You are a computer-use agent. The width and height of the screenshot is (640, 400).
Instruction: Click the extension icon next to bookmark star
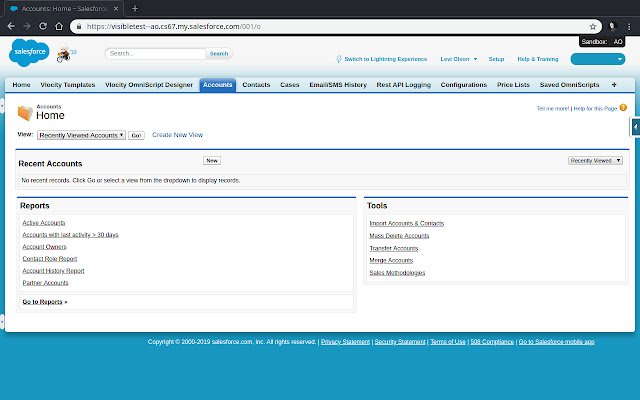coord(612,27)
